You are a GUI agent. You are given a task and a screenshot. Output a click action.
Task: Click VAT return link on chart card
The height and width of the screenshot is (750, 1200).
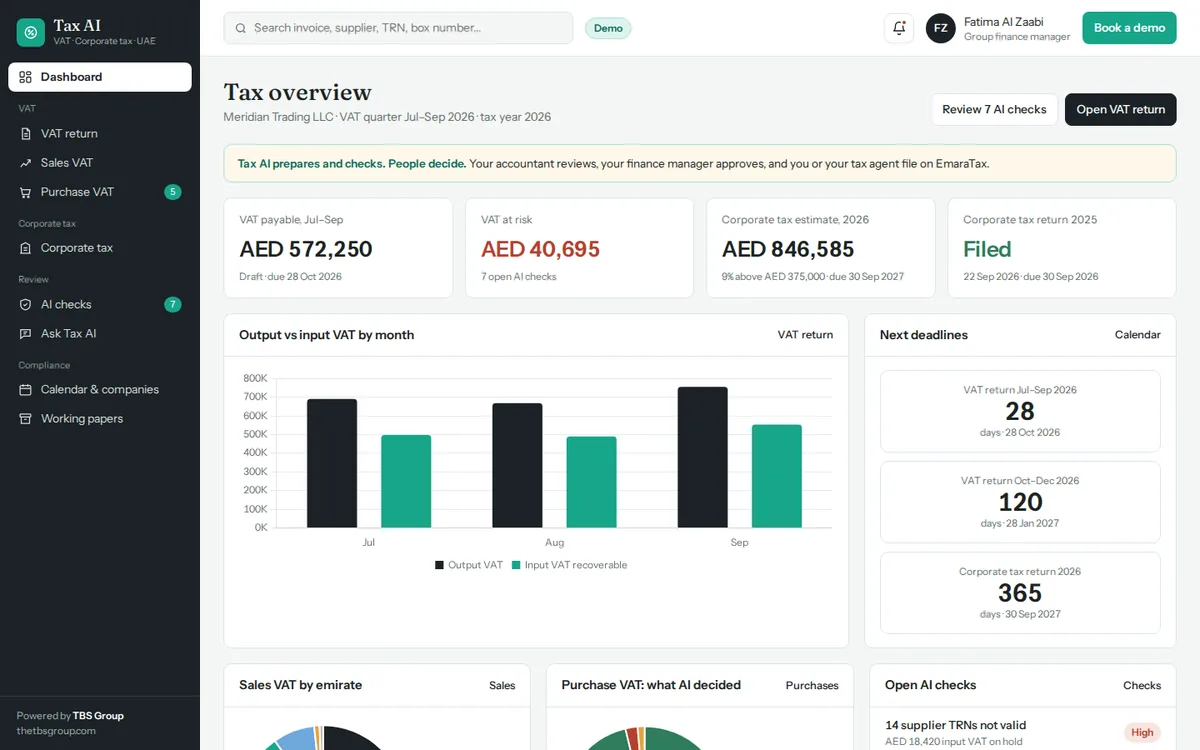(805, 335)
